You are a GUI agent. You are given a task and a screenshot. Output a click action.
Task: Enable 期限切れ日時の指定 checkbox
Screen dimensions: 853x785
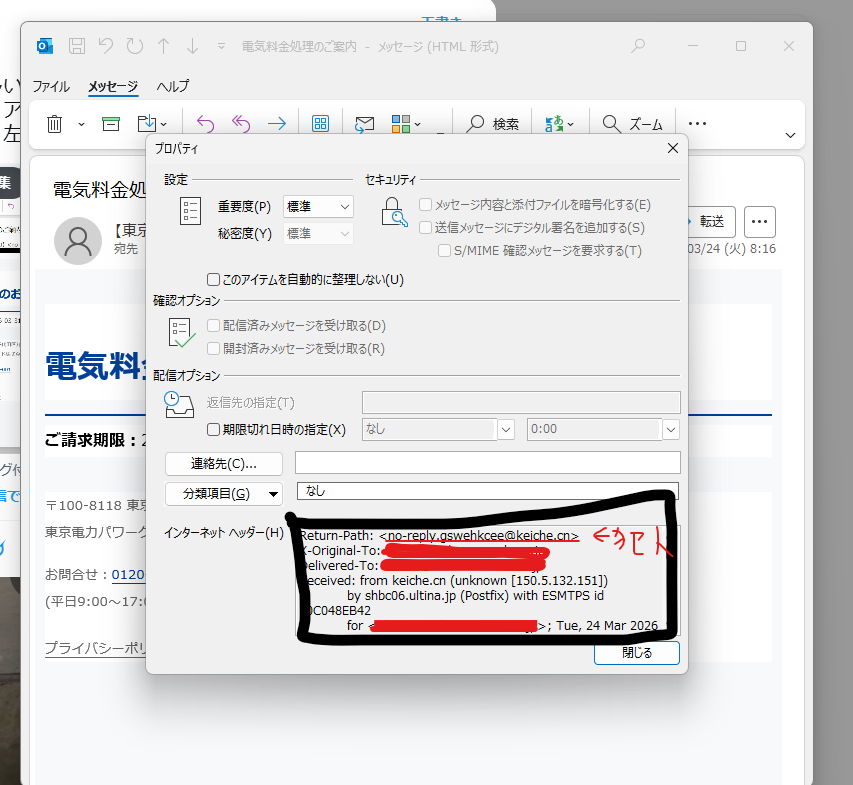point(213,428)
